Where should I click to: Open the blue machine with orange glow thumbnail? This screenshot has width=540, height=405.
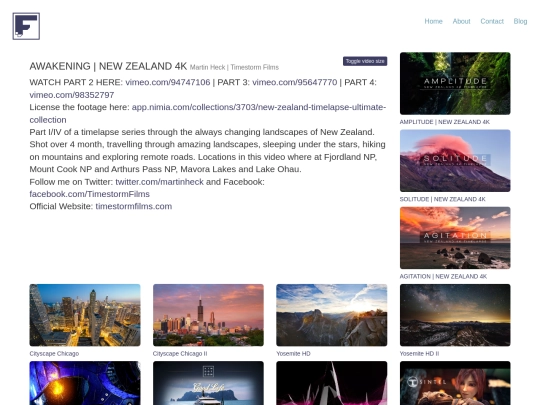tap(85, 383)
